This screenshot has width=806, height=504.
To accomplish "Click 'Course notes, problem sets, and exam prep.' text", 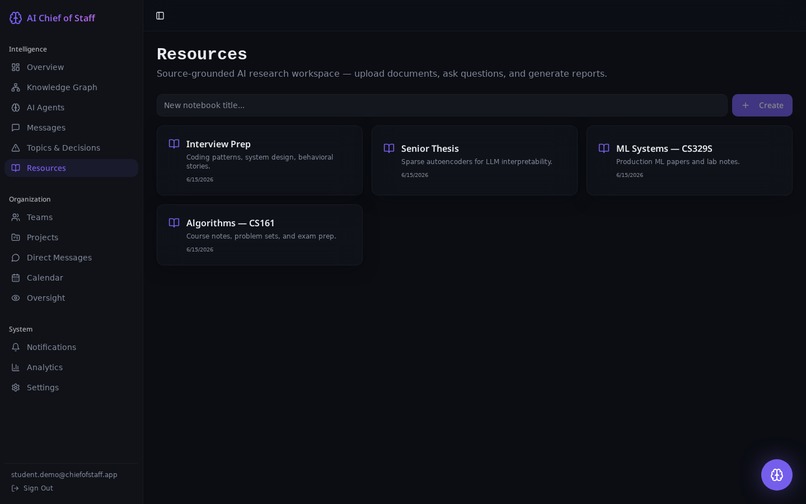I will point(261,236).
